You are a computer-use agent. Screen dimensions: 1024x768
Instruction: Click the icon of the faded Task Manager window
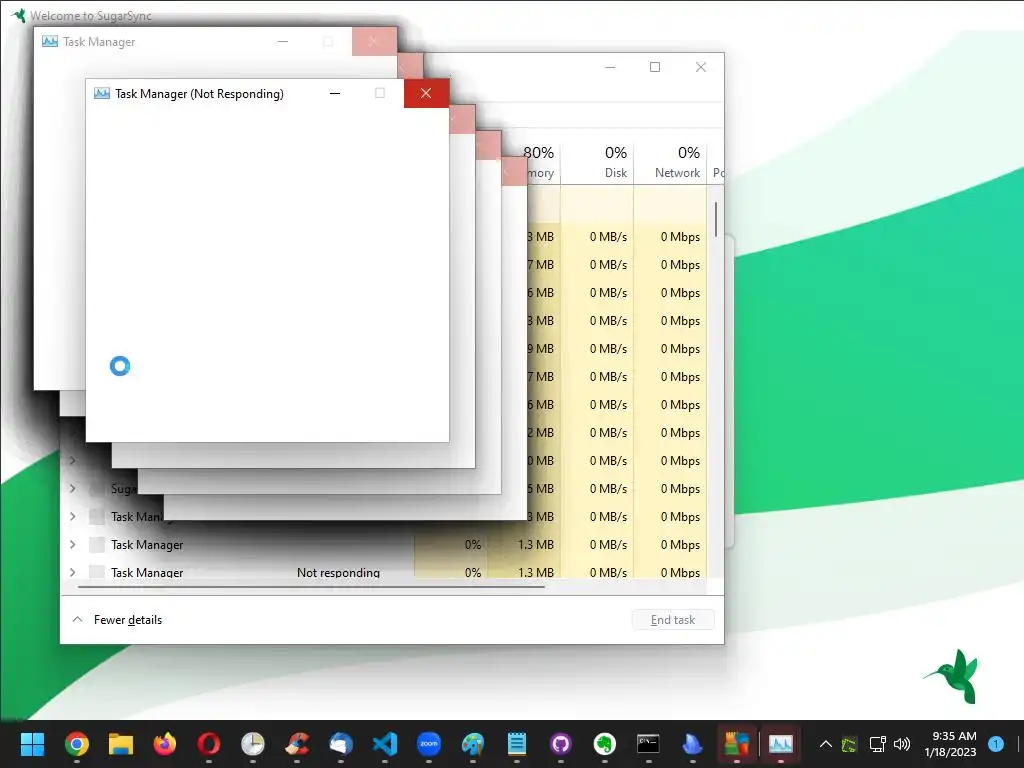tap(50, 41)
